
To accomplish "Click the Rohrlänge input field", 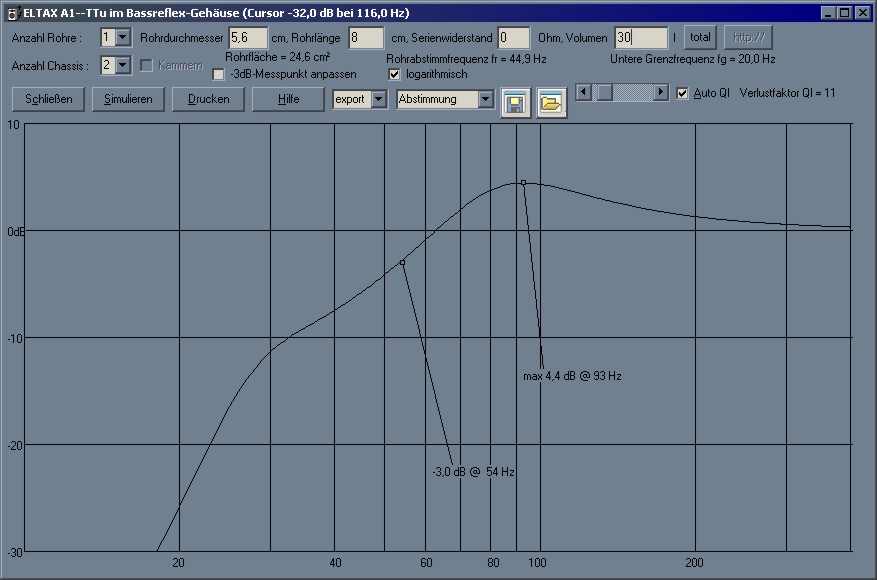I will click(x=366, y=37).
